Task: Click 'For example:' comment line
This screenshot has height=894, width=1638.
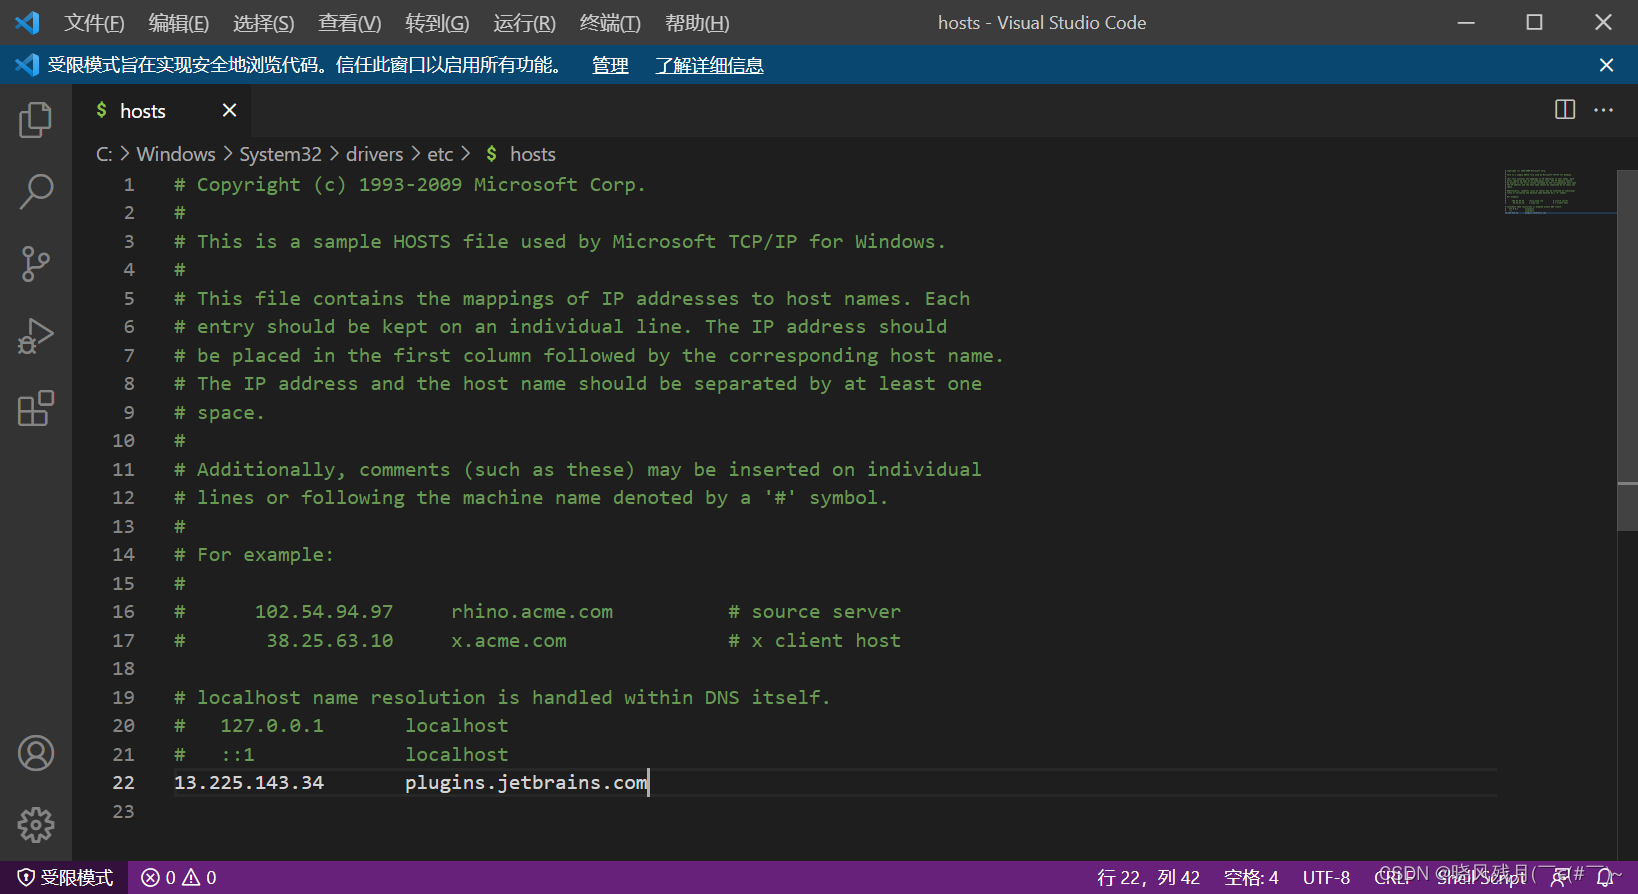Action: coord(254,555)
